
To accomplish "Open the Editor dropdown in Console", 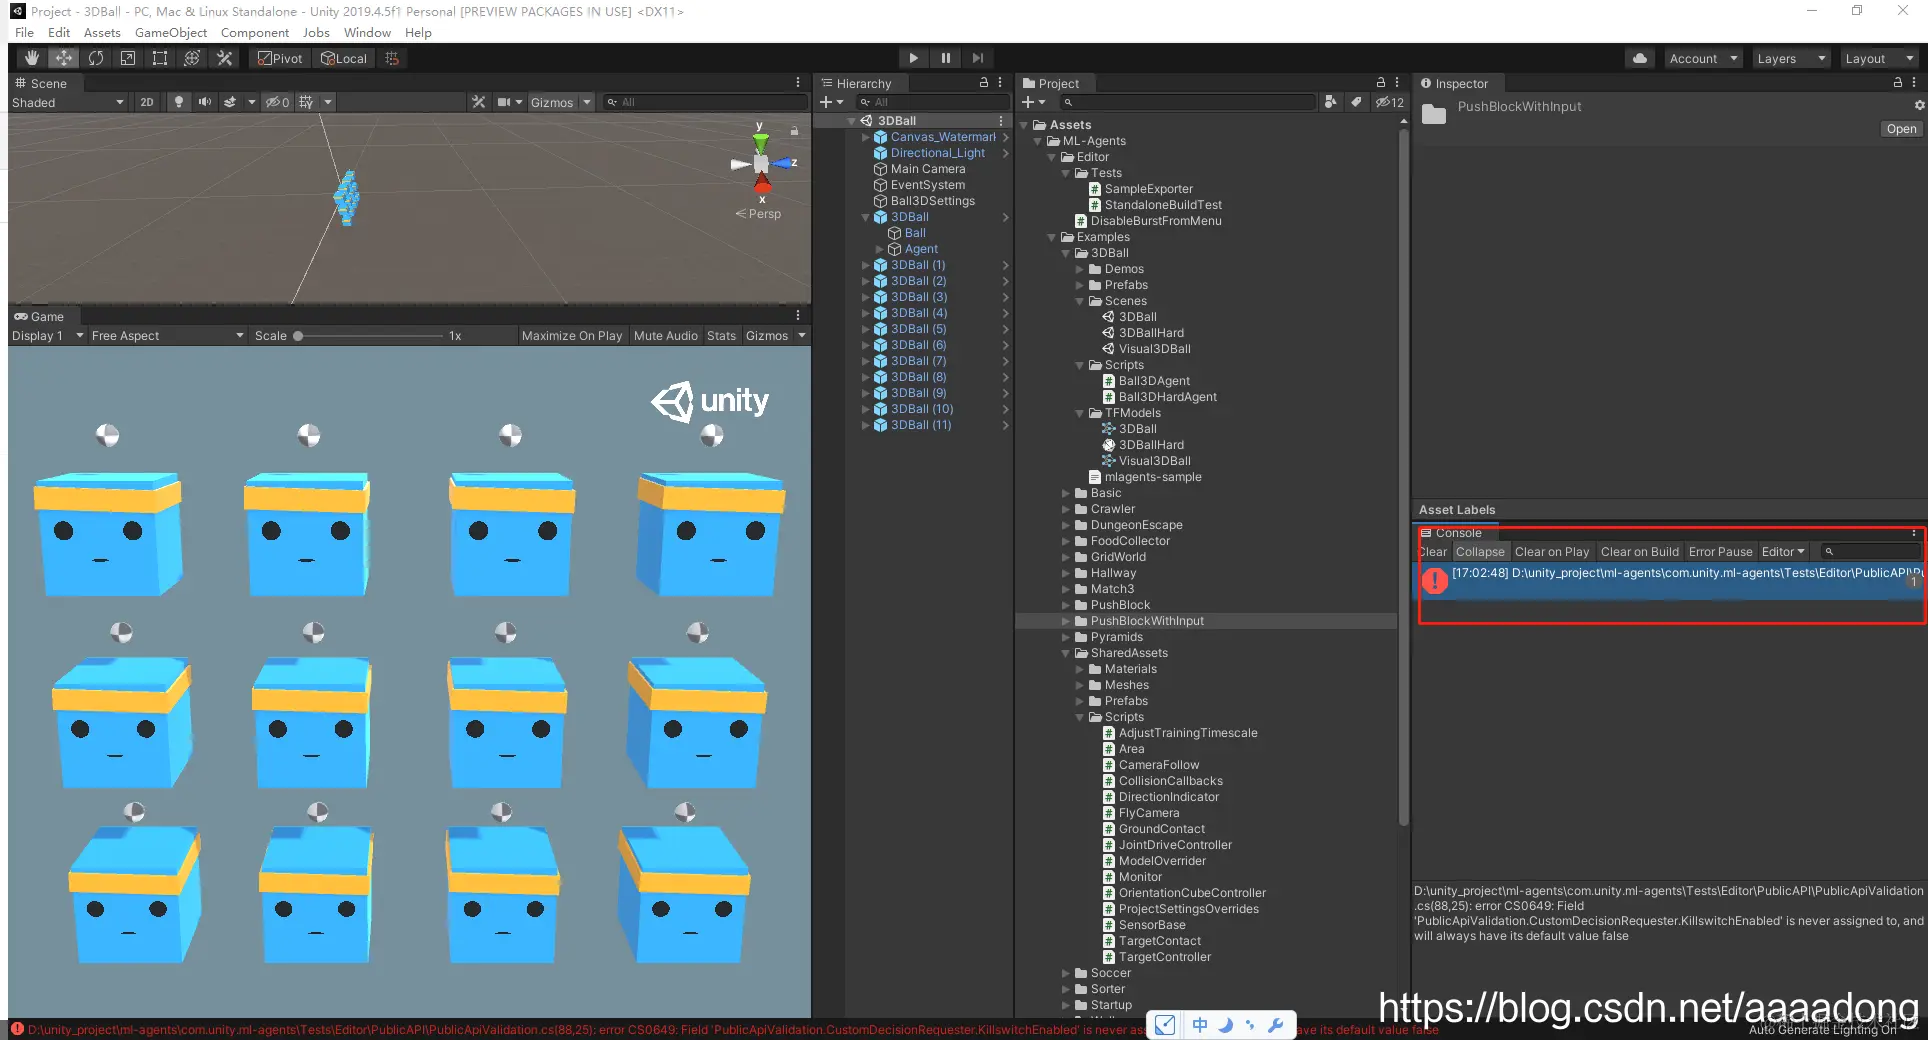I will pyautogui.click(x=1783, y=552).
